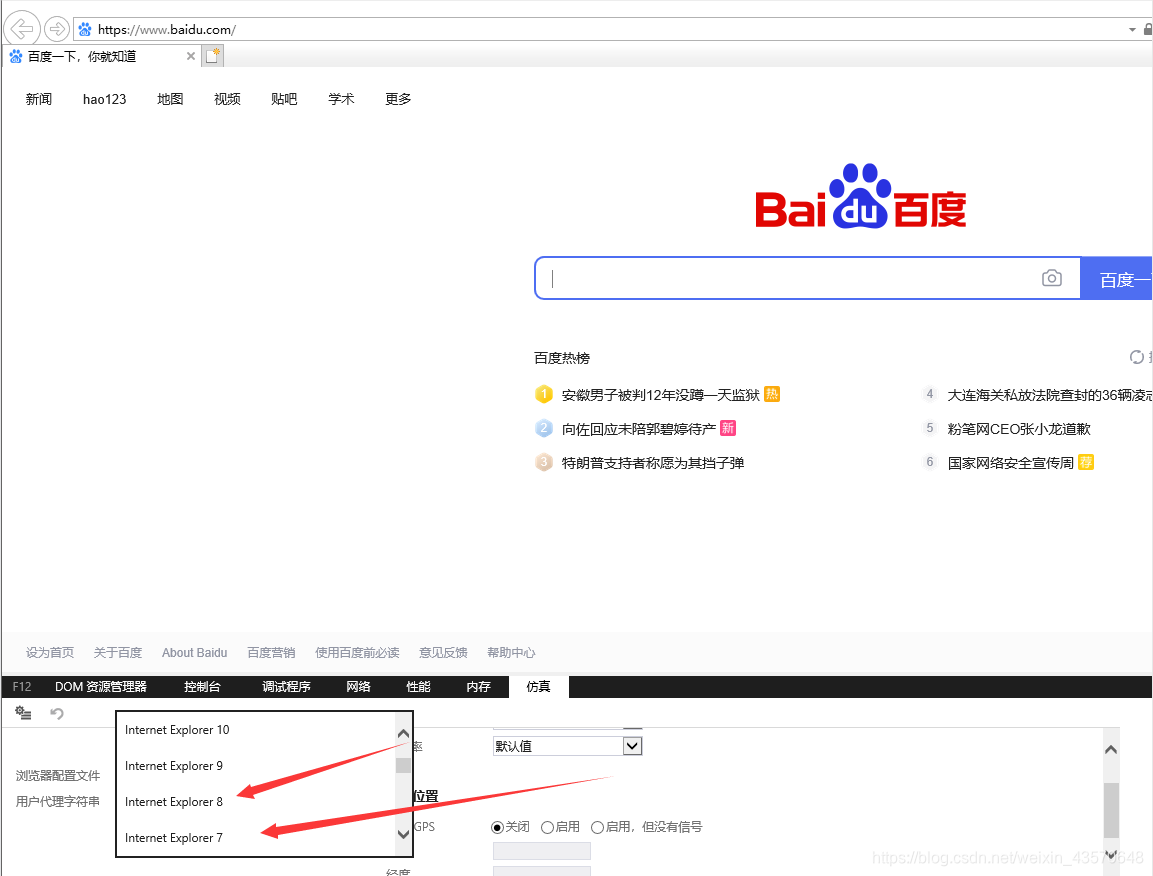The height and width of the screenshot is (876, 1153).
Task: Select GPS 启用 radio button
Action: coord(547,827)
